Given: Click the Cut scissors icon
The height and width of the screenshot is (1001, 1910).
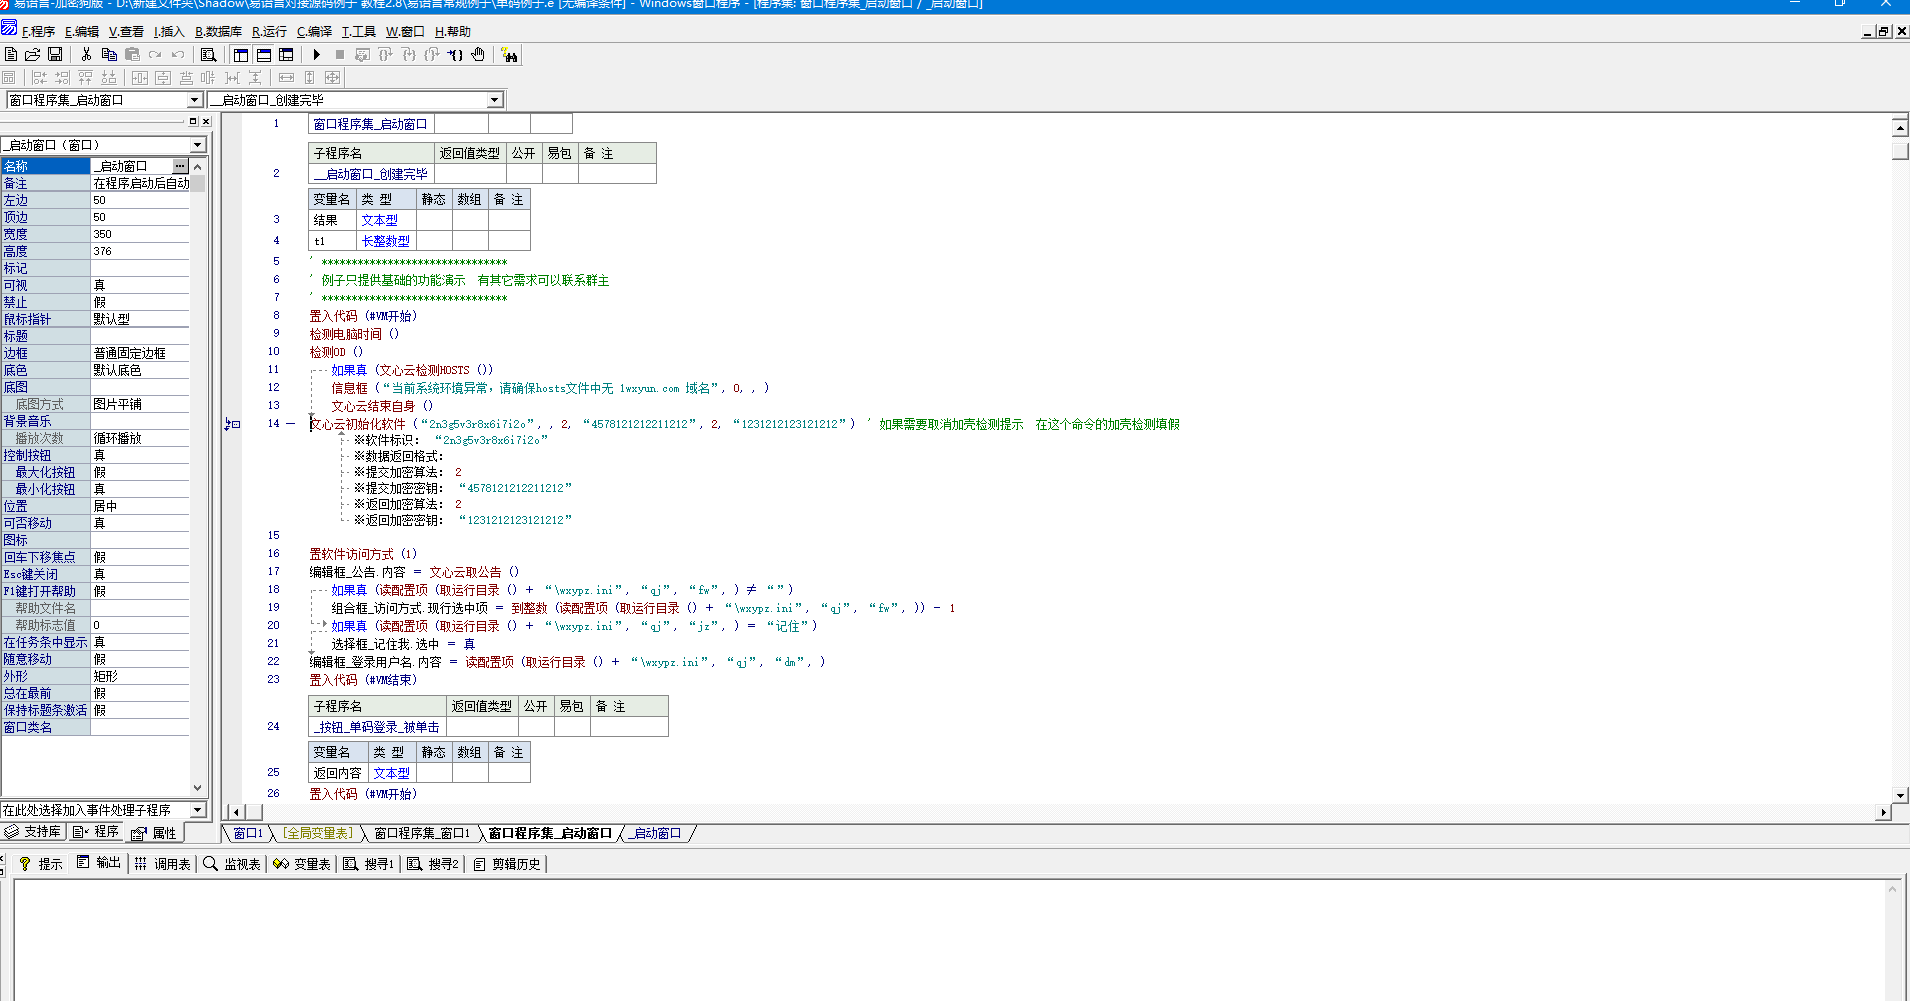Looking at the screenshot, I should coord(87,55).
